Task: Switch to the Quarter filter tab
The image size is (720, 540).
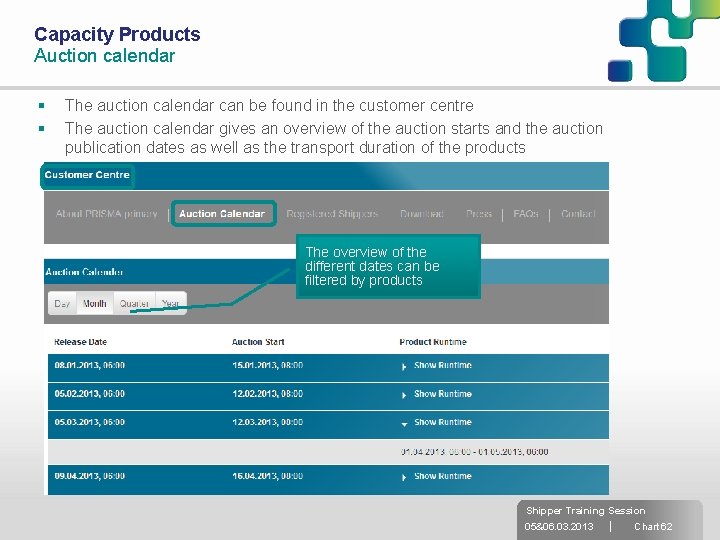Action: point(134,303)
